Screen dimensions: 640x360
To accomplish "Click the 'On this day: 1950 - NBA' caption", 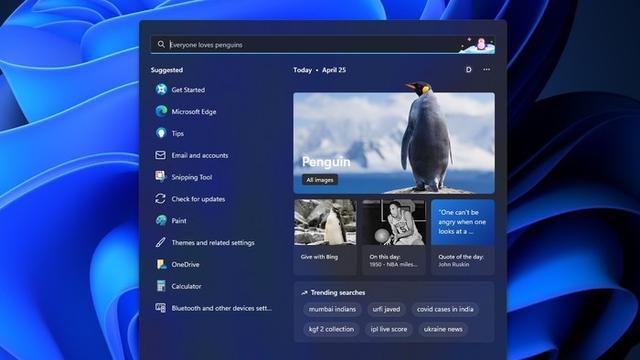I will [x=393, y=260].
